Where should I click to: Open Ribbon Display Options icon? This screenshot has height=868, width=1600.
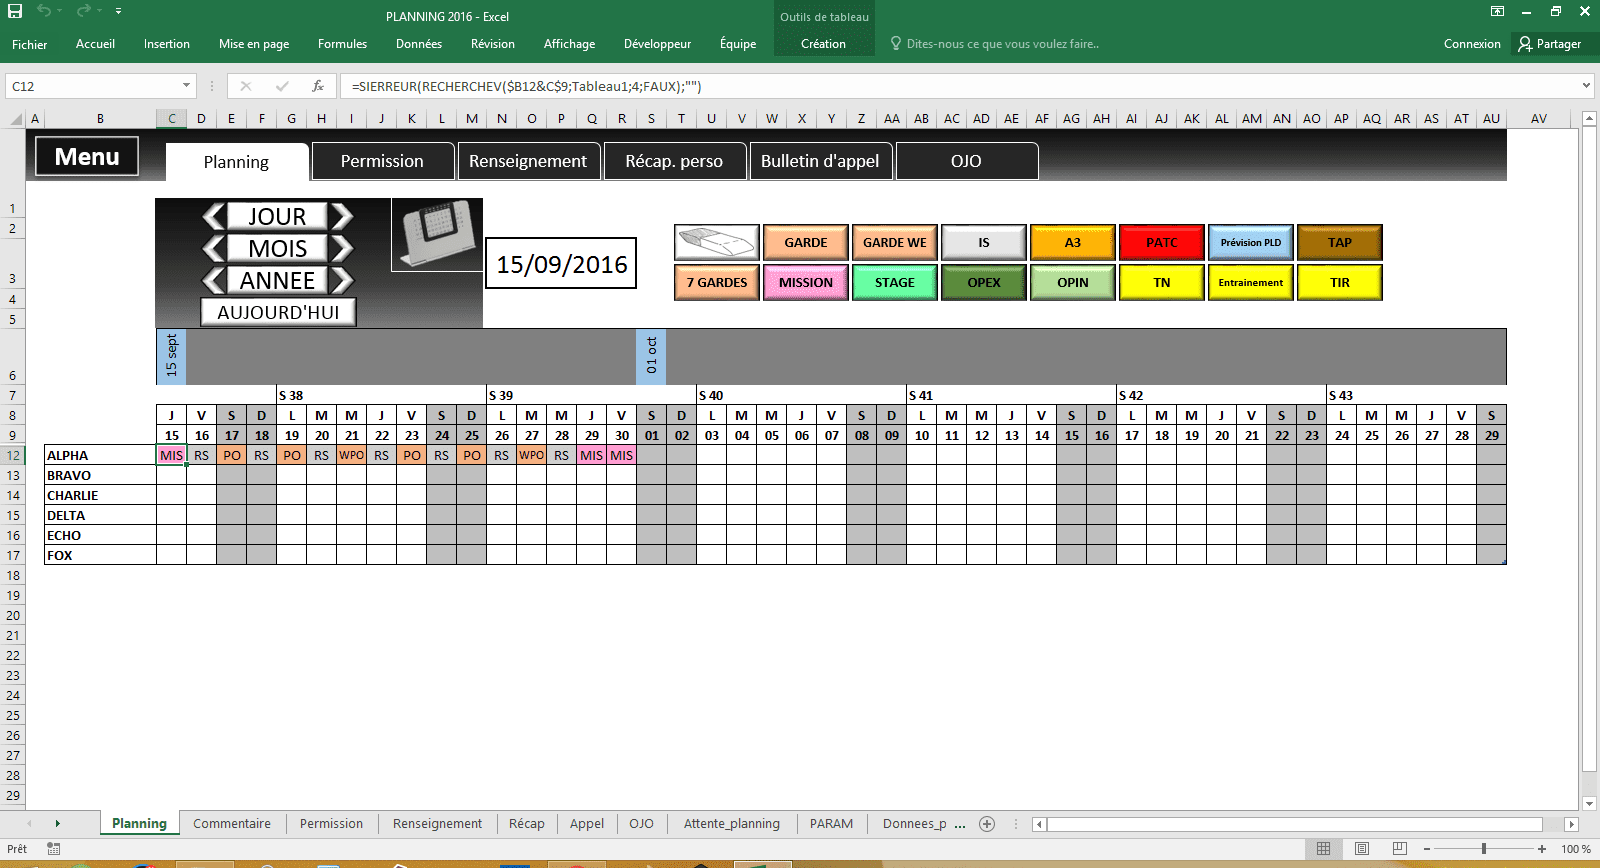(1497, 11)
